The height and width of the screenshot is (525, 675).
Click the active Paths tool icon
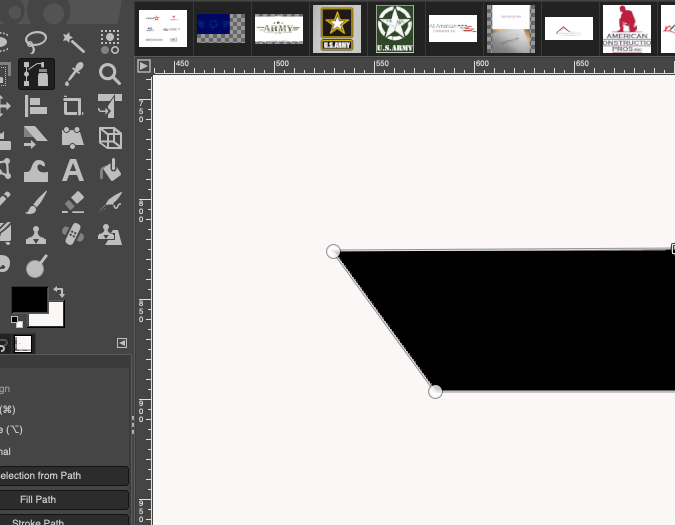pos(36,74)
